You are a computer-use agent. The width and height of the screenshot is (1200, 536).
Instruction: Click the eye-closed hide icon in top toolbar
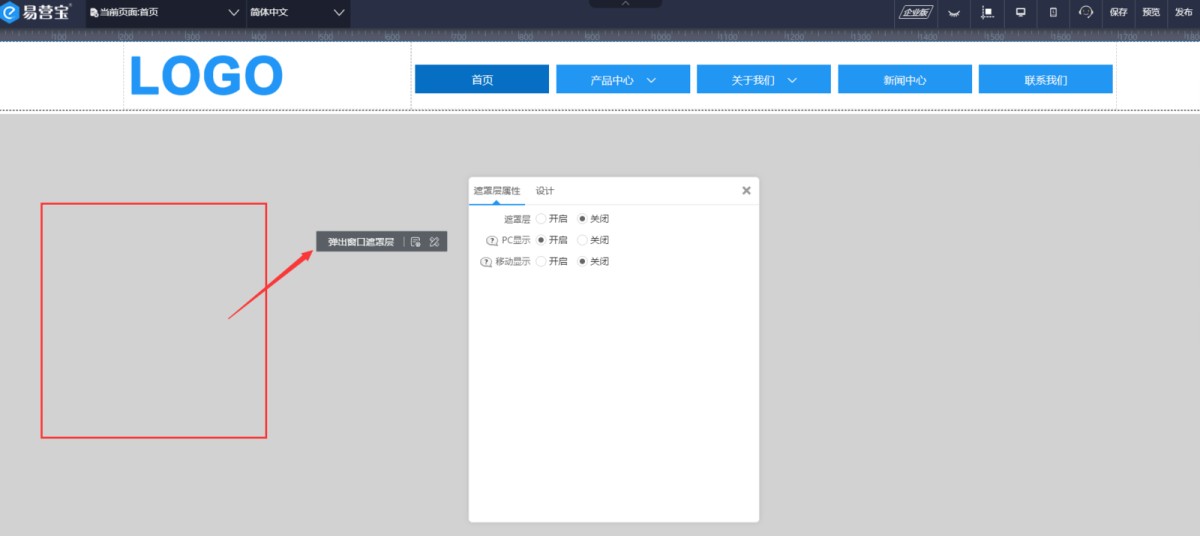[x=953, y=13]
